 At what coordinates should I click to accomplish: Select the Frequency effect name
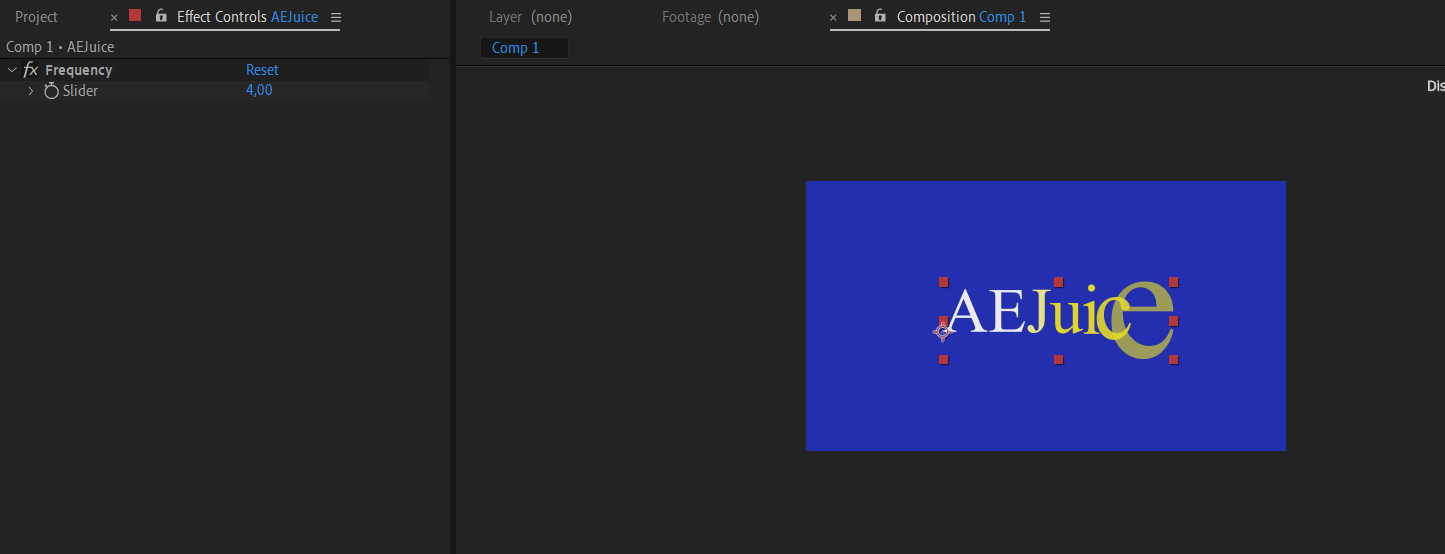pyautogui.click(x=78, y=70)
